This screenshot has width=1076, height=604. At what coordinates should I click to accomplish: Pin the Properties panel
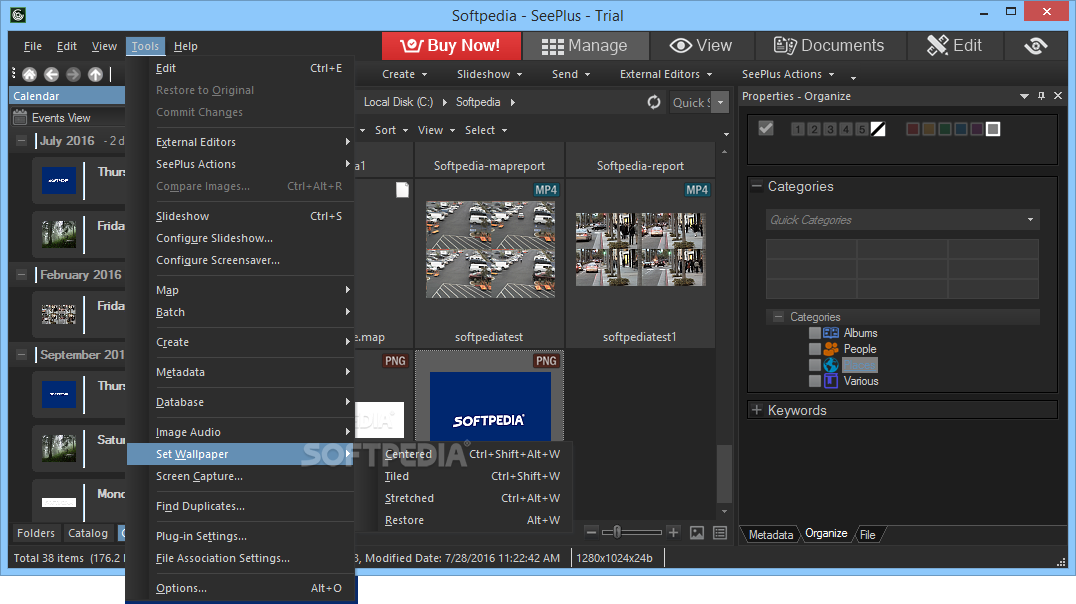pos(1041,96)
